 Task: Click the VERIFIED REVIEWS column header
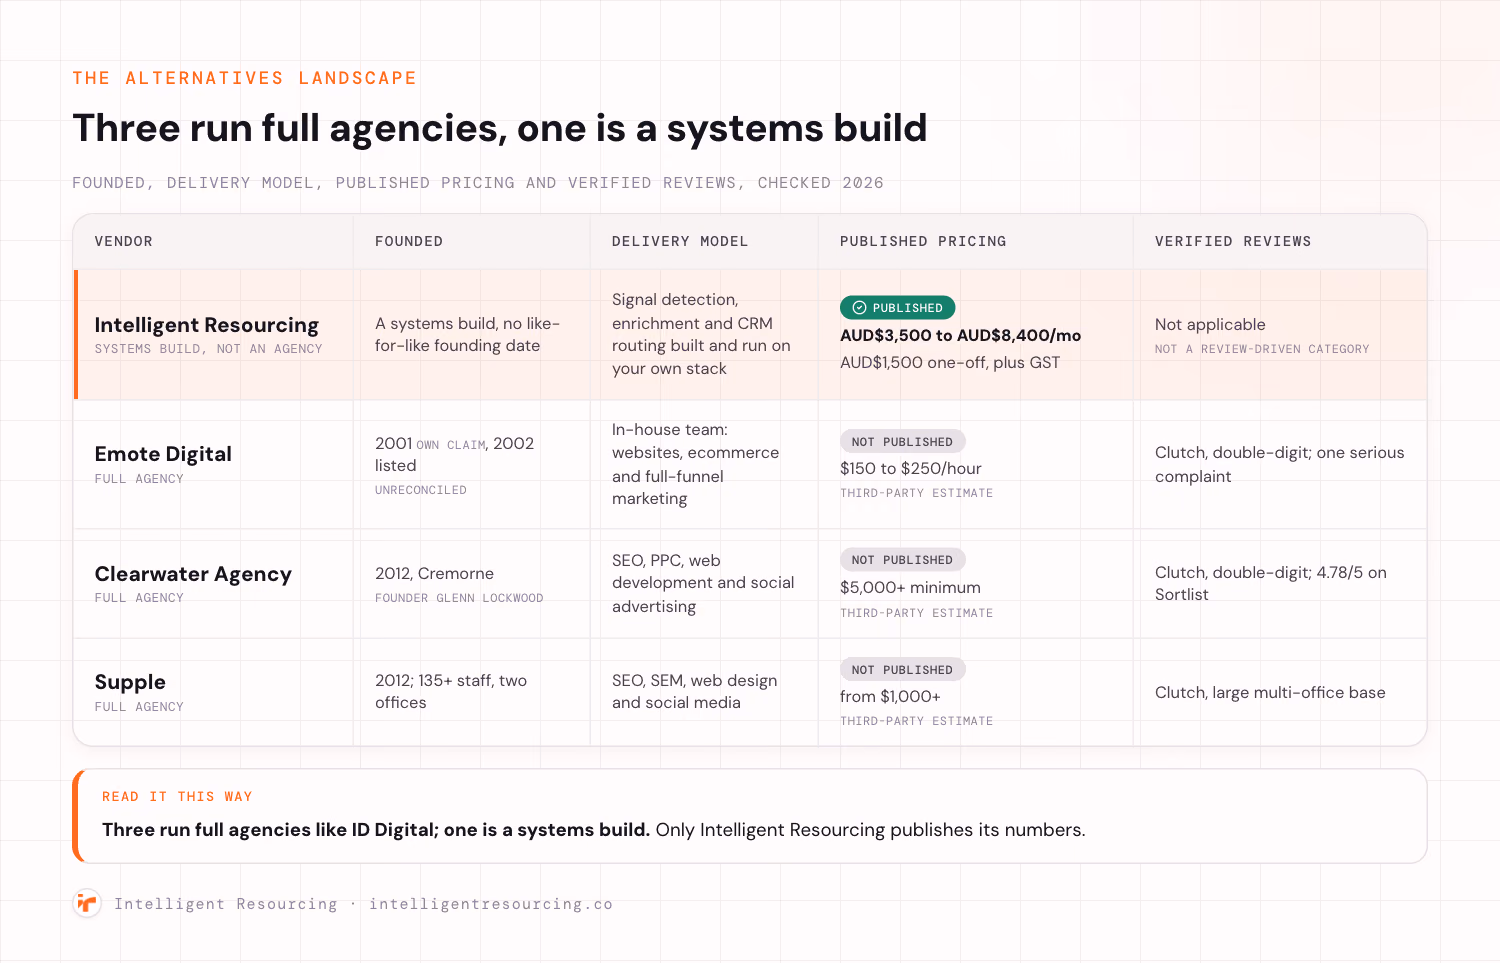click(x=1233, y=241)
